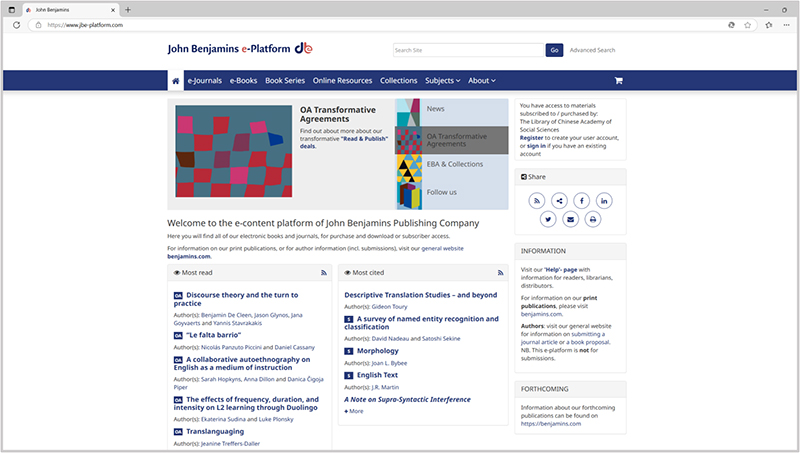Image resolution: width=800 pixels, height=453 pixels.
Task: Refresh the page in the browser
Action: [16, 25]
